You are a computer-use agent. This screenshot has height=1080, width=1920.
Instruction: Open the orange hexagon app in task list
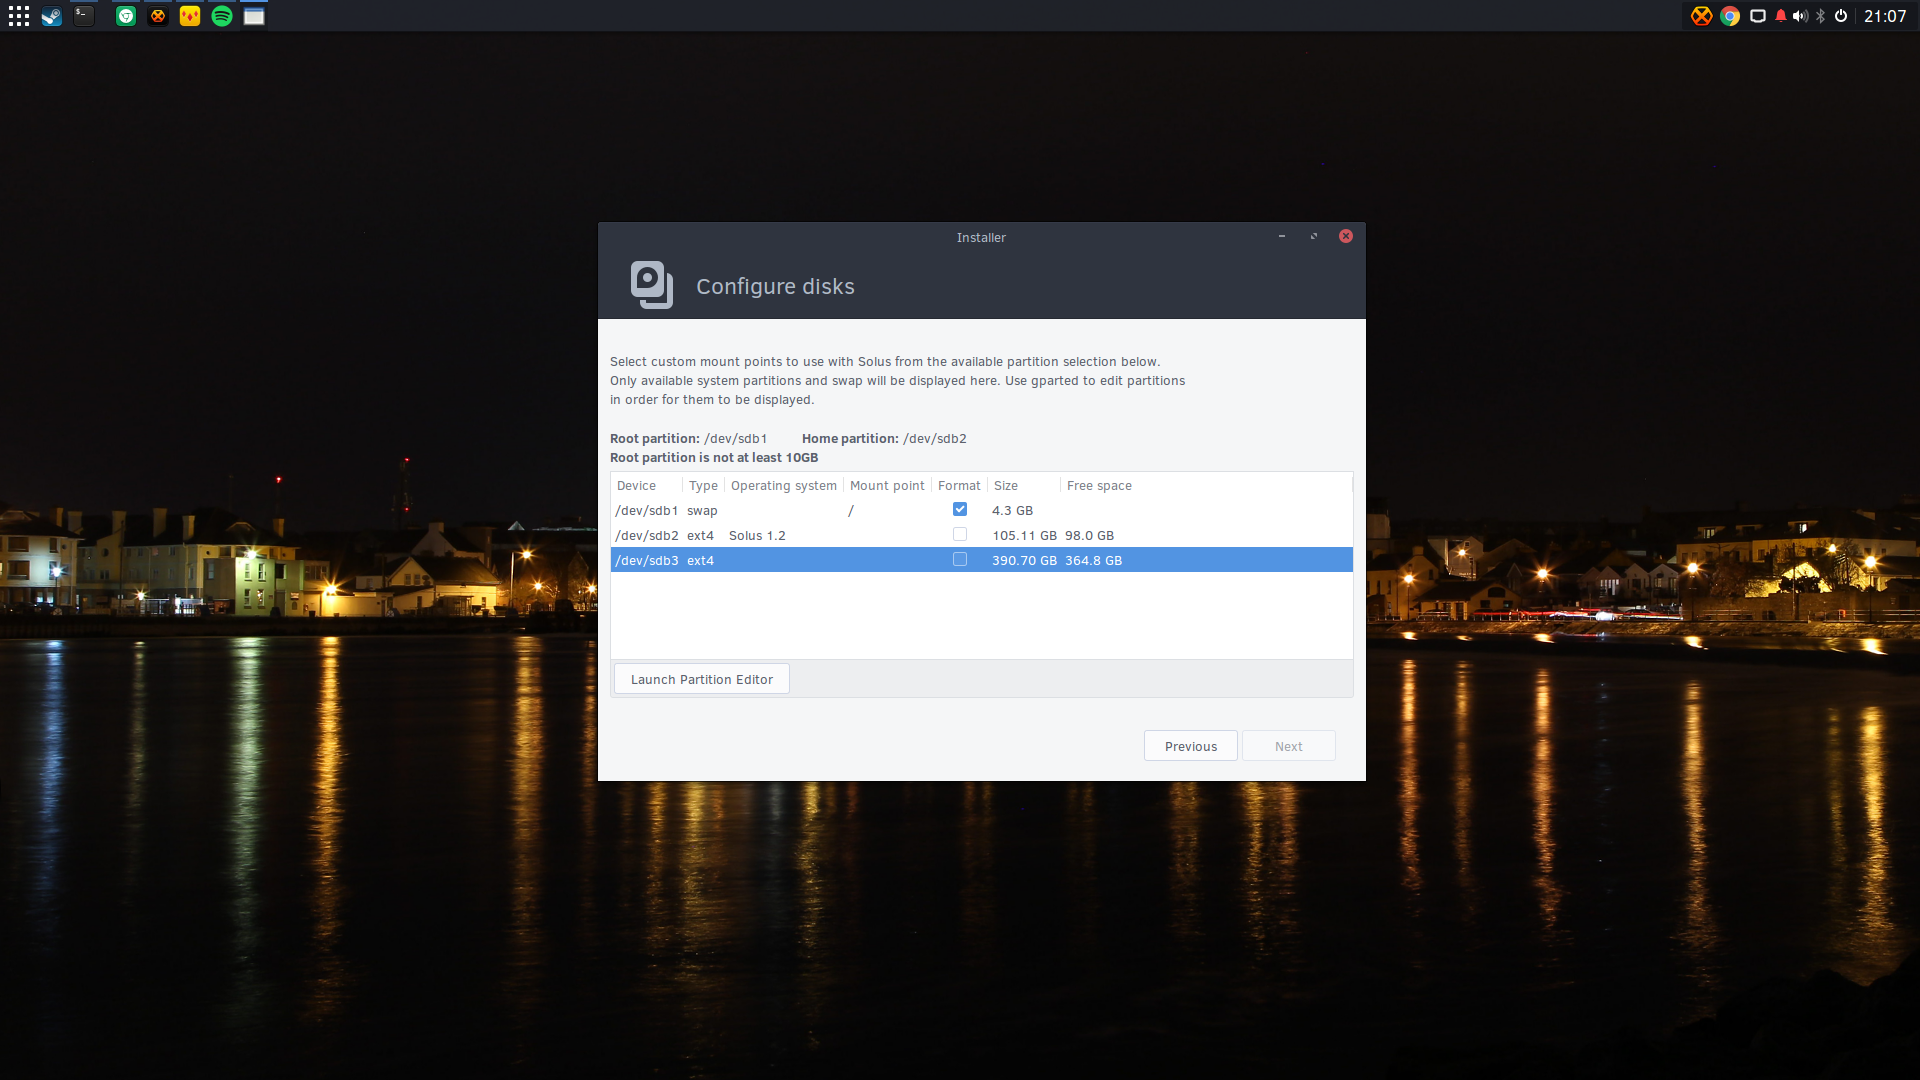click(158, 16)
